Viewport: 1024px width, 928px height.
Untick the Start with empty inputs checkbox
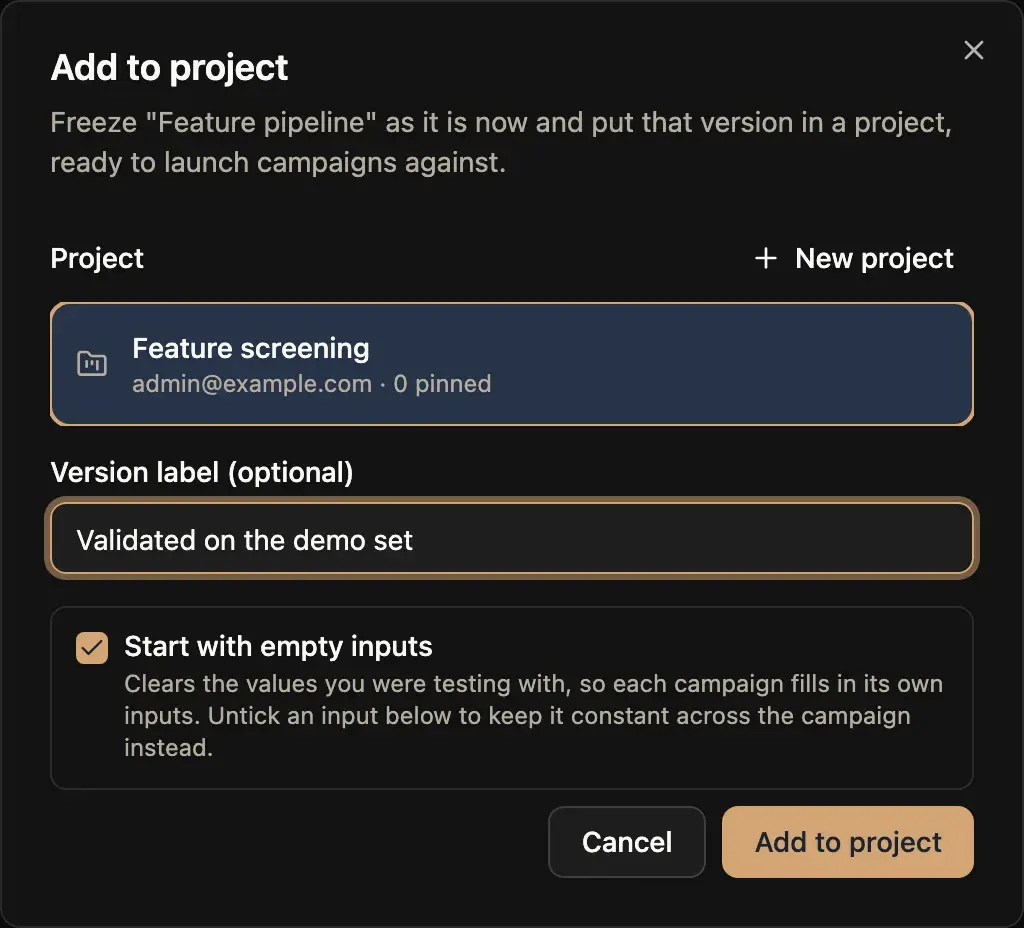pyautogui.click(x=92, y=648)
